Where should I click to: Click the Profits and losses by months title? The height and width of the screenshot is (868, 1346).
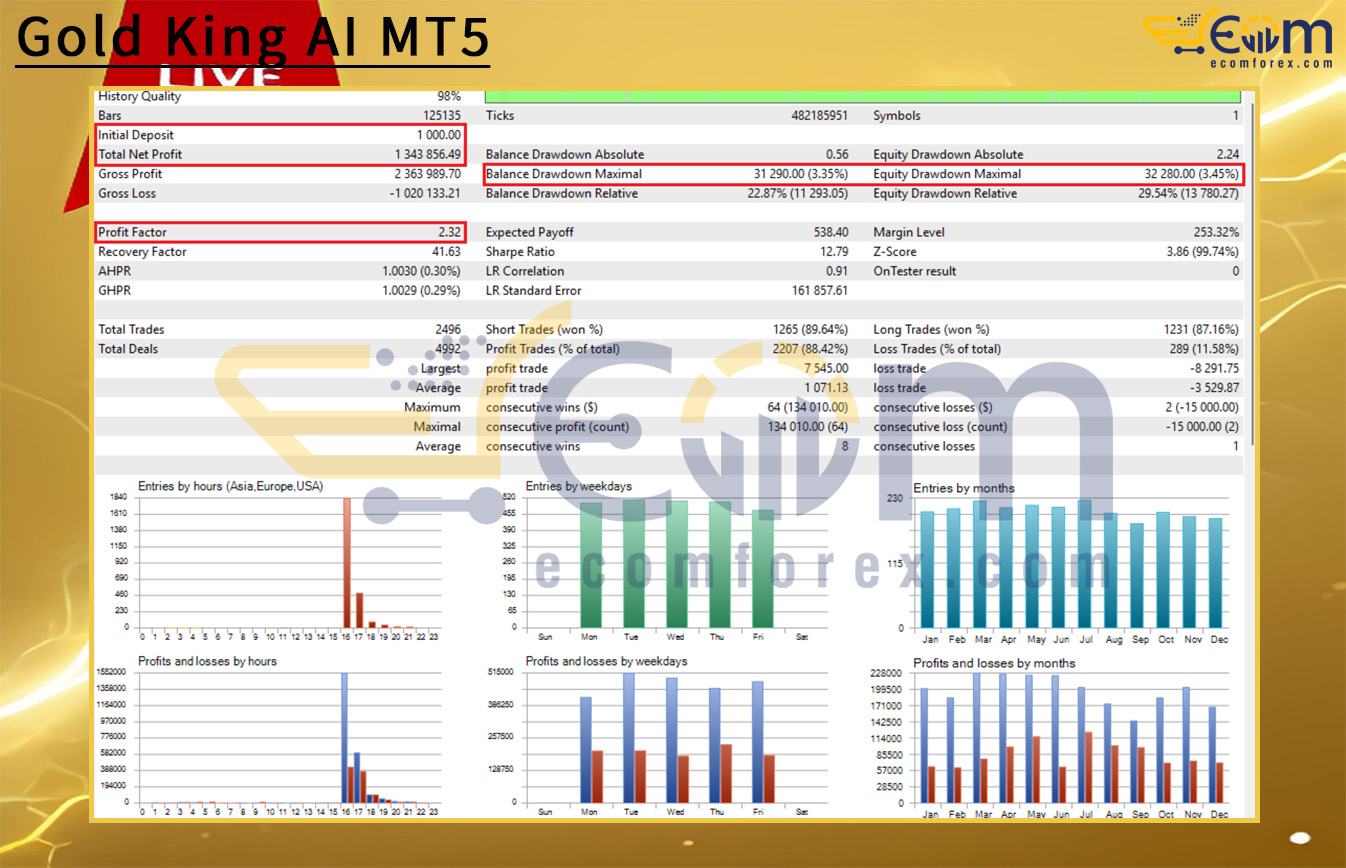pyautogui.click(x=994, y=663)
